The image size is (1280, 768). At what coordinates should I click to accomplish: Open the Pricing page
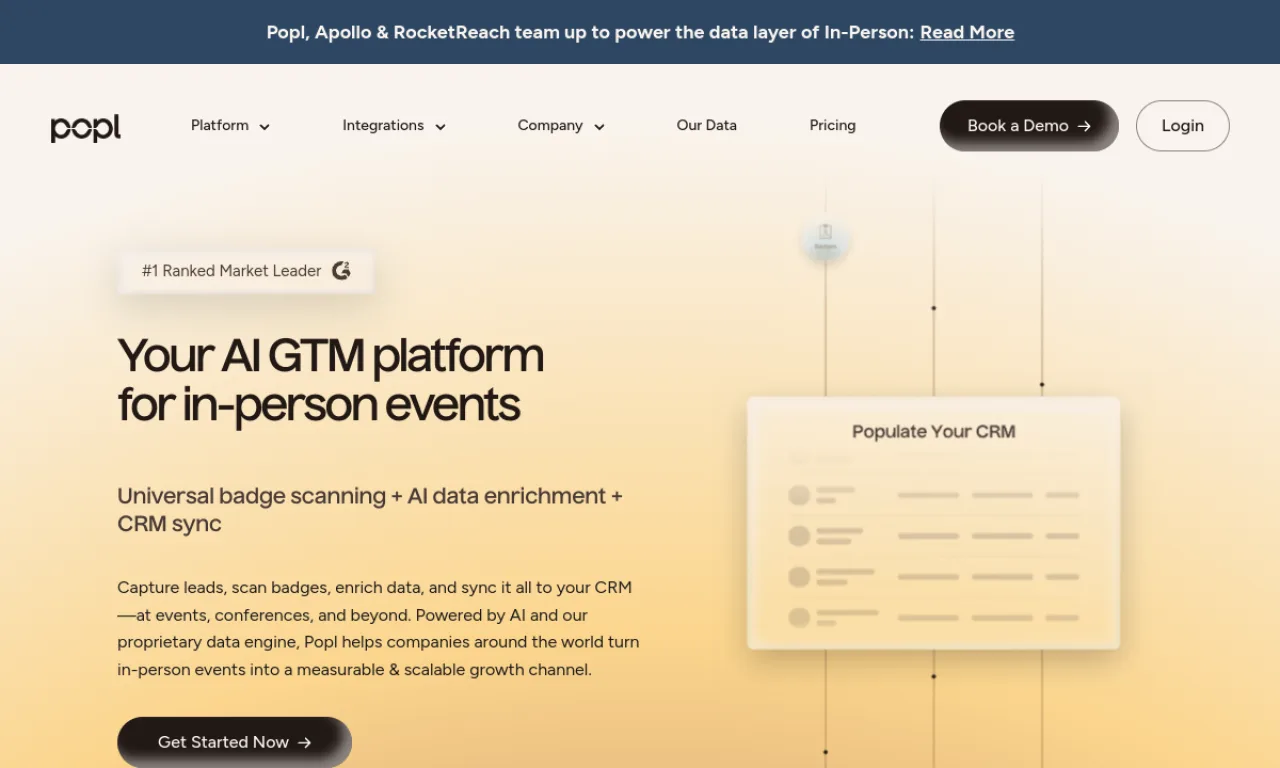point(833,126)
